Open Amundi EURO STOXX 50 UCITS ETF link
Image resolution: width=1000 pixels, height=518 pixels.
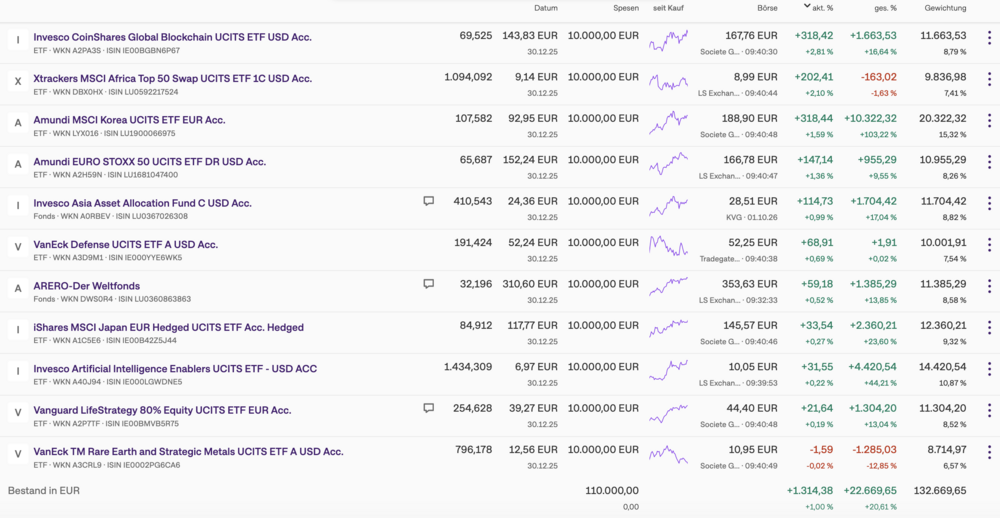pos(149,161)
